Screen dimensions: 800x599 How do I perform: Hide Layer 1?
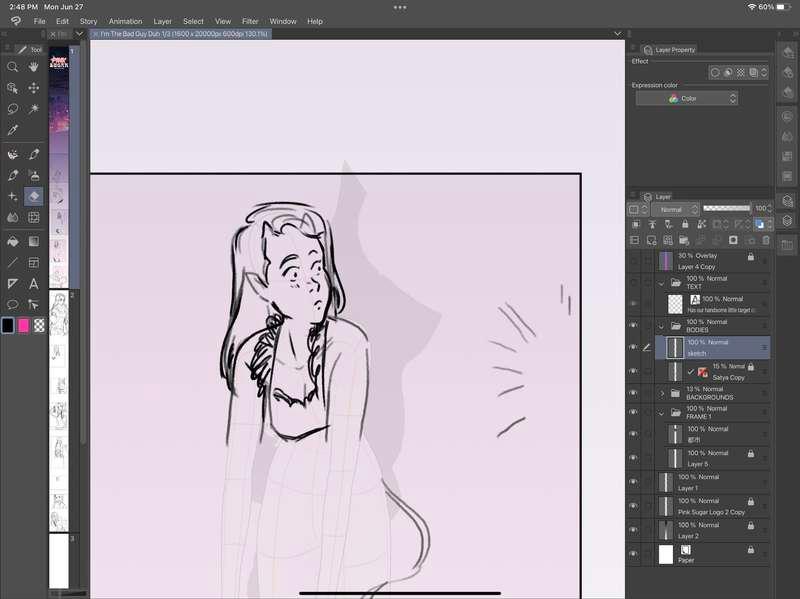click(x=634, y=482)
